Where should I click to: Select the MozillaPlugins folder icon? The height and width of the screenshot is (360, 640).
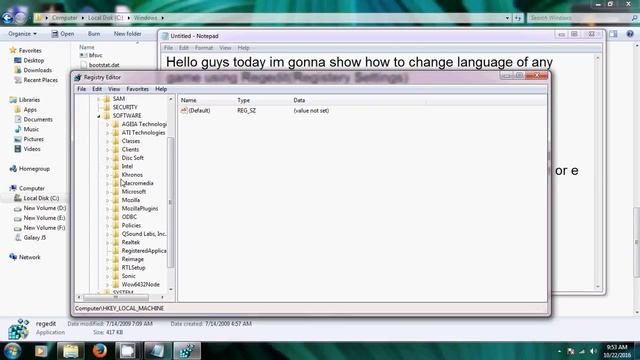[116, 209]
